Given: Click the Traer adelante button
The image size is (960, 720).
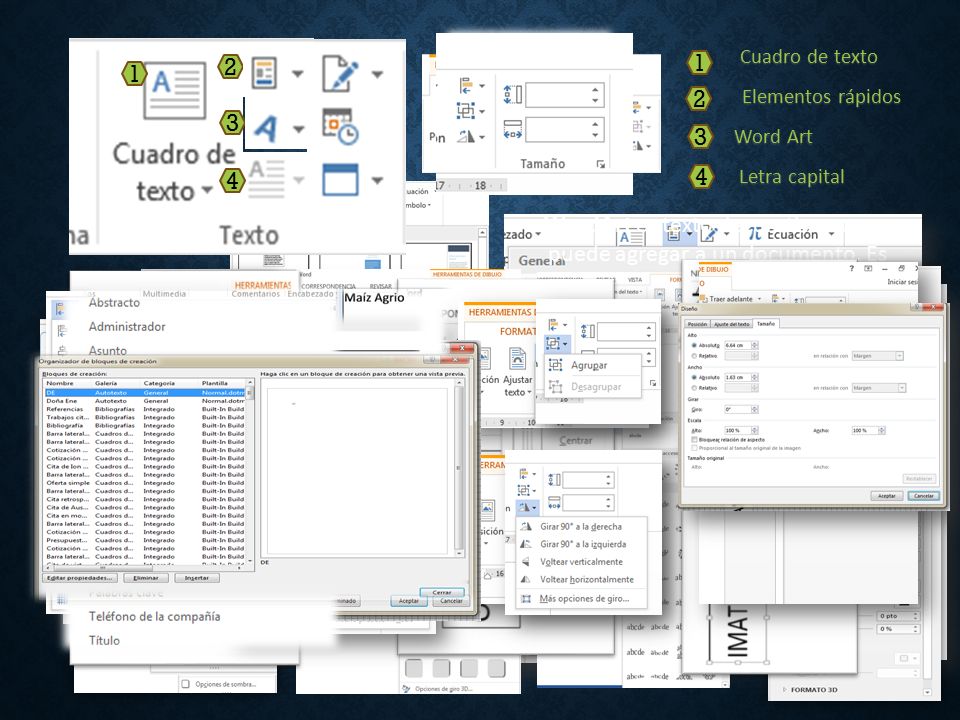Looking at the screenshot, I should [726, 299].
